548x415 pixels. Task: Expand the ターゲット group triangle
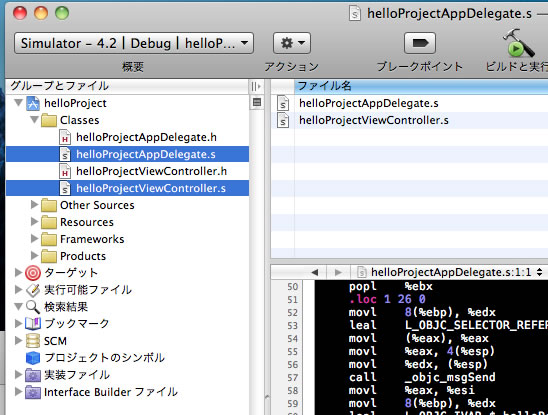tap(18, 272)
